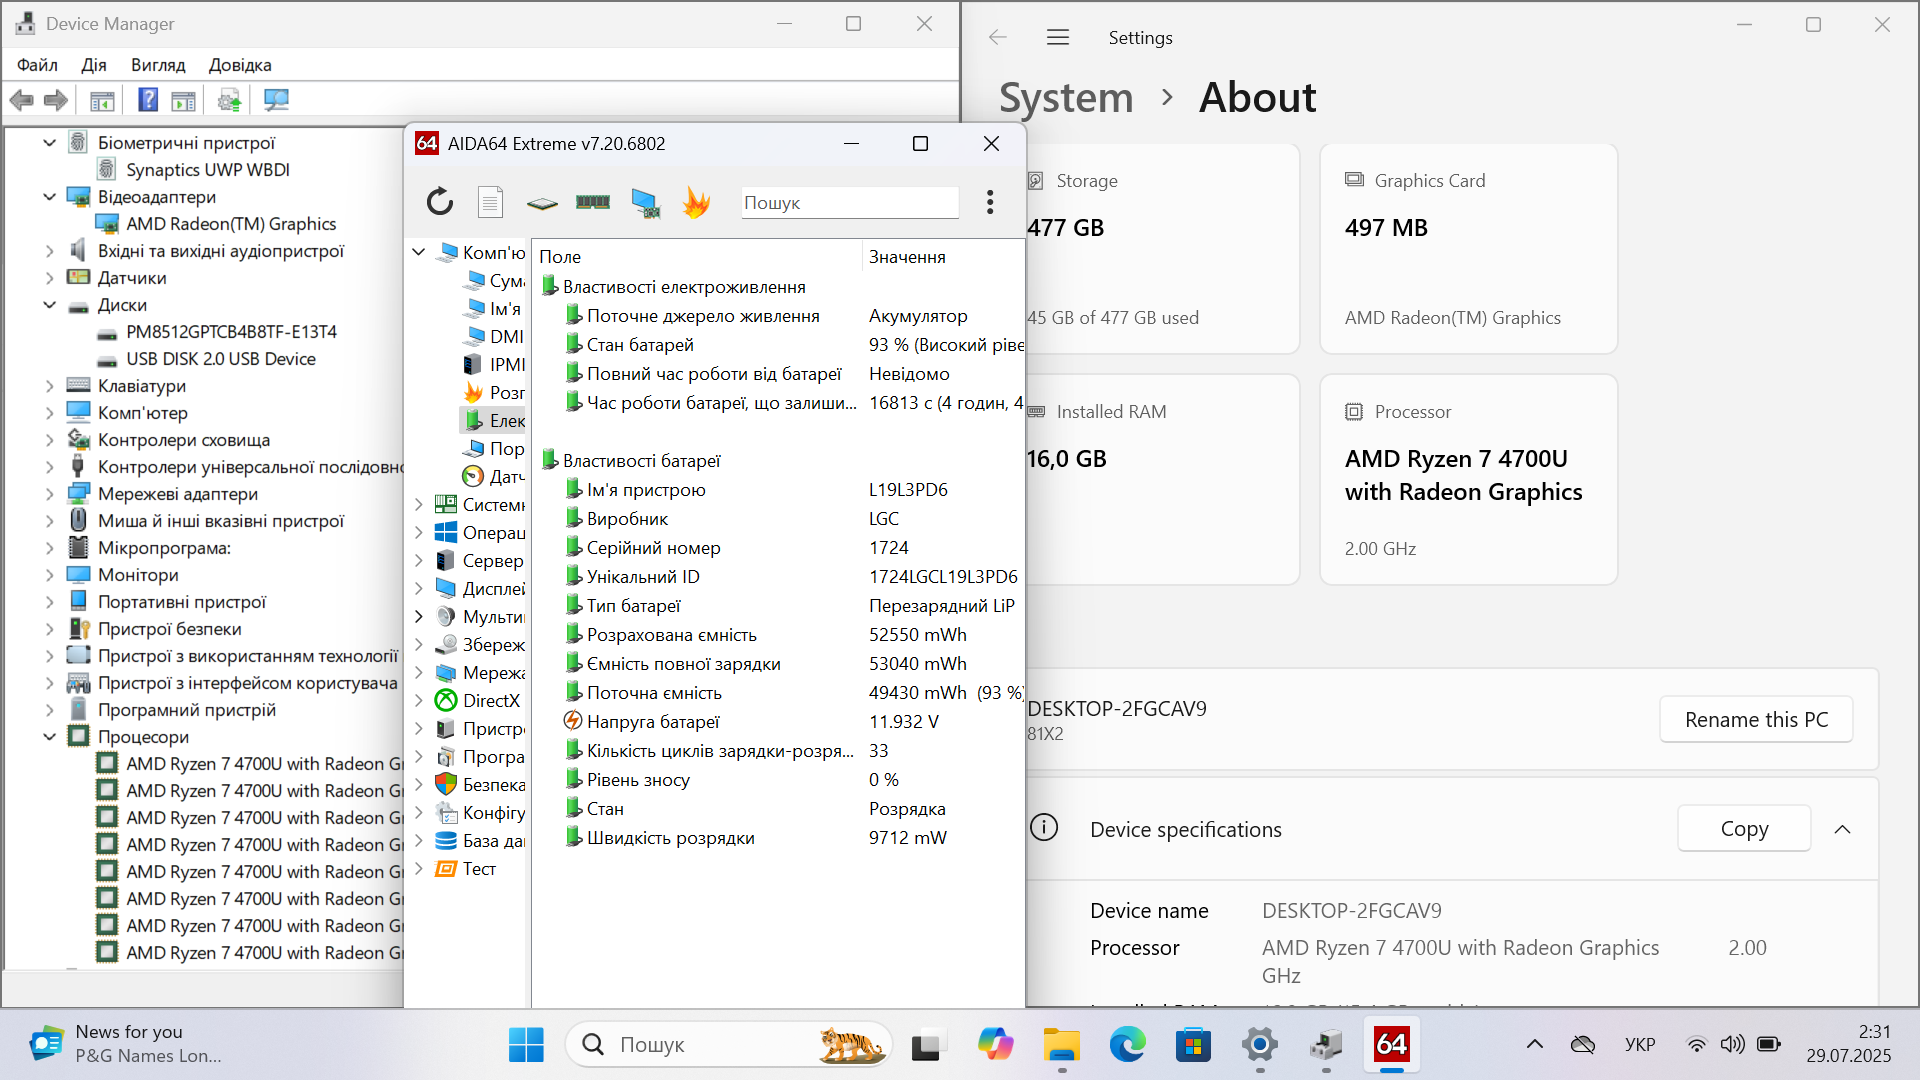The width and height of the screenshot is (1920, 1080).
Task: Click the AIDA64 refresh icon
Action: (x=440, y=202)
